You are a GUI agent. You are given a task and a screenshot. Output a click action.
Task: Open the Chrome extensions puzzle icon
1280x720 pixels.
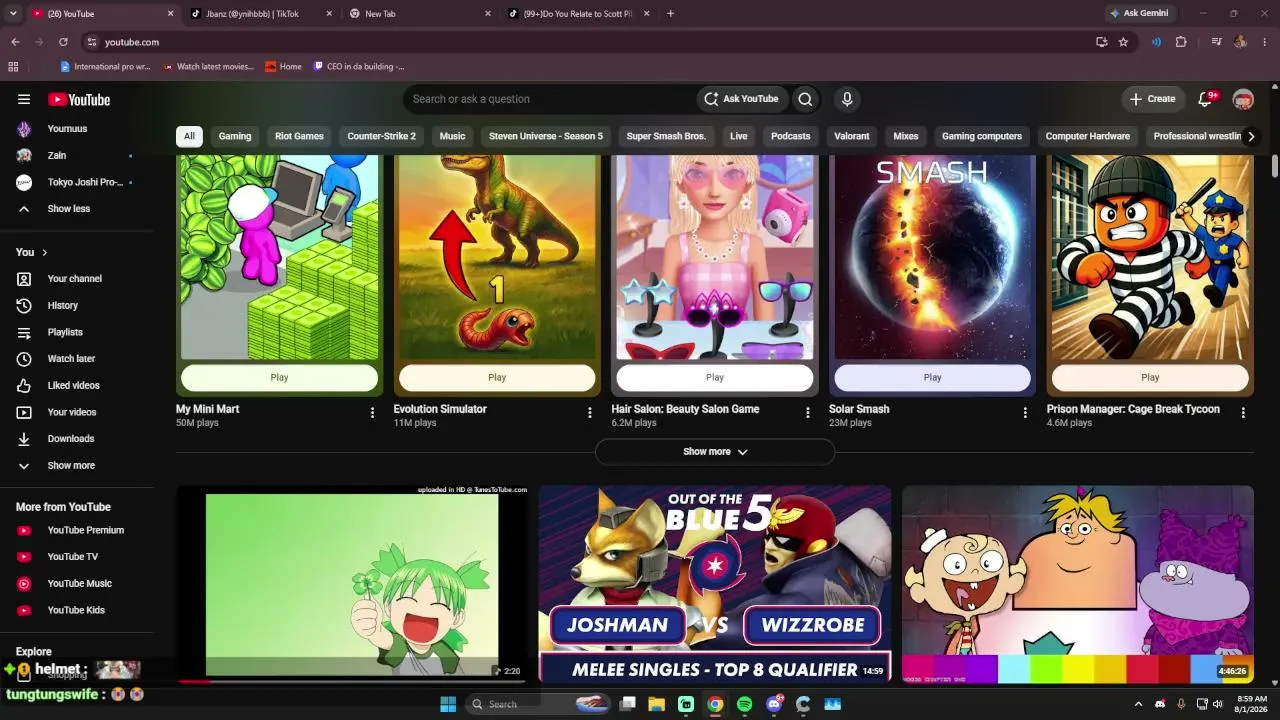pos(1181,42)
